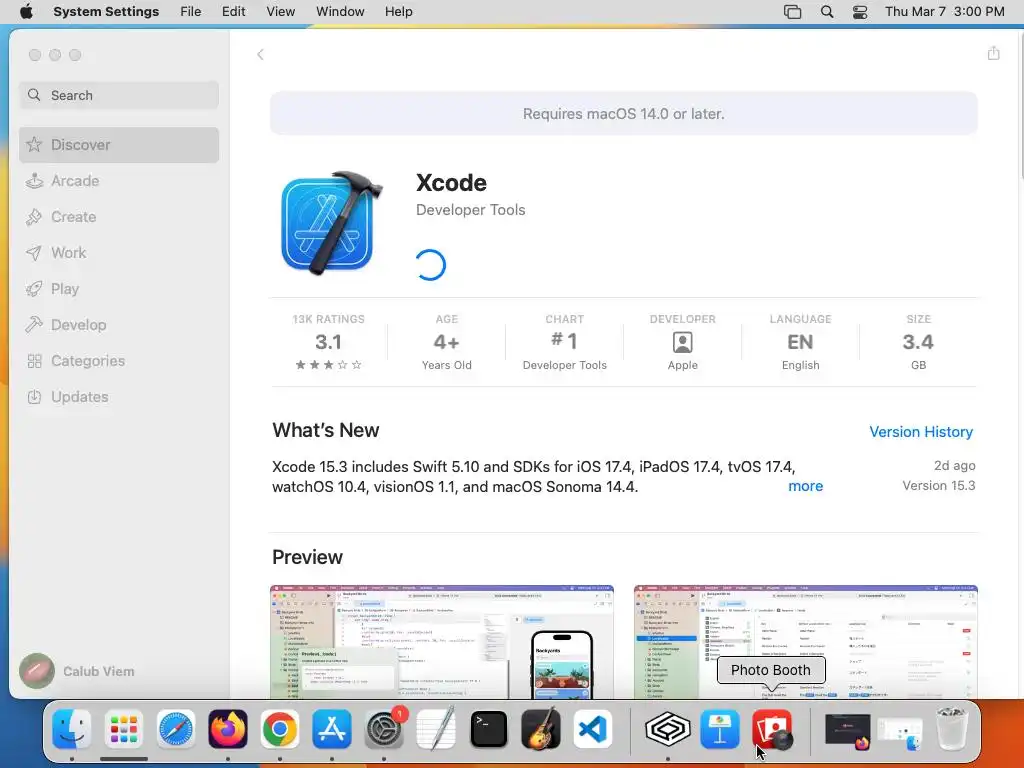Click the Version History link
The image size is (1024, 768).
coord(921,432)
